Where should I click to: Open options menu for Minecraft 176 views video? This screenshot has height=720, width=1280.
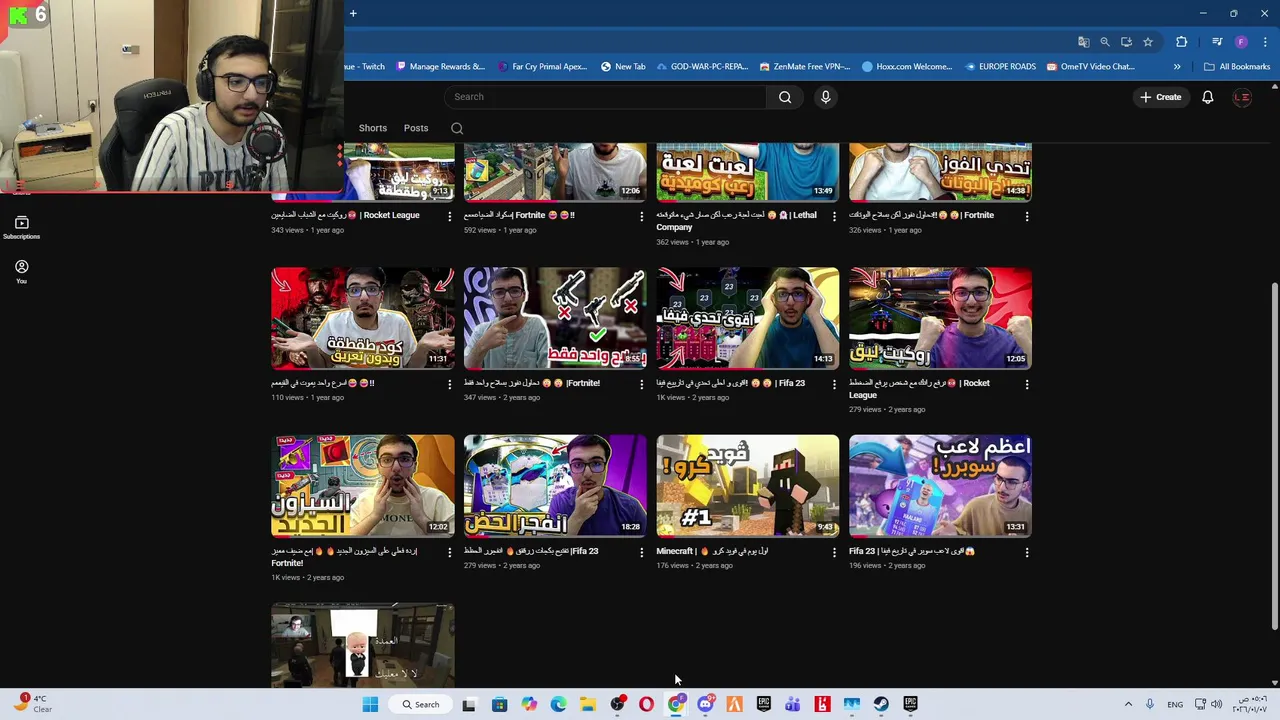[834, 552]
